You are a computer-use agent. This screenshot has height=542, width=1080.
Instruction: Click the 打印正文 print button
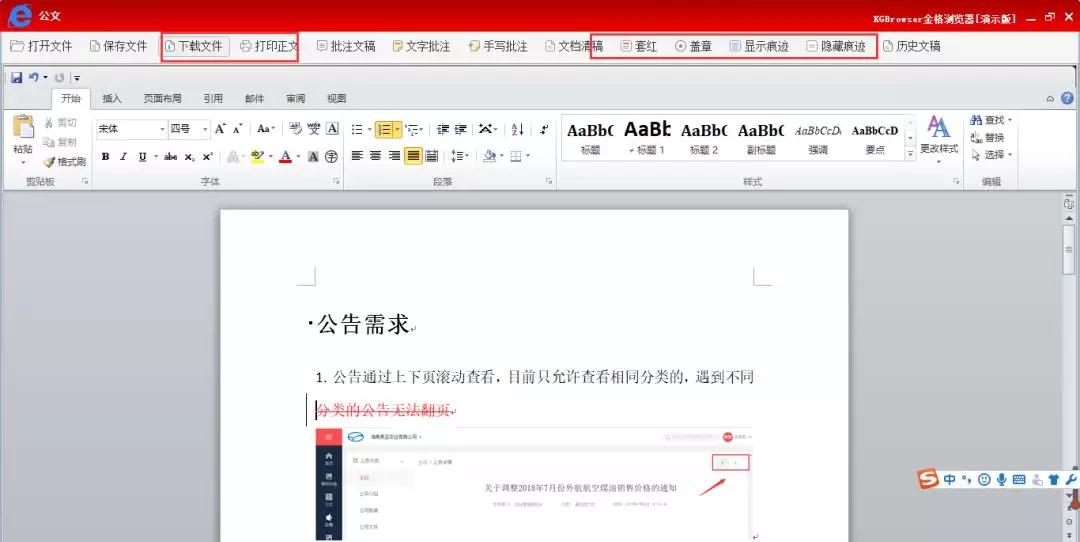click(x=269, y=46)
